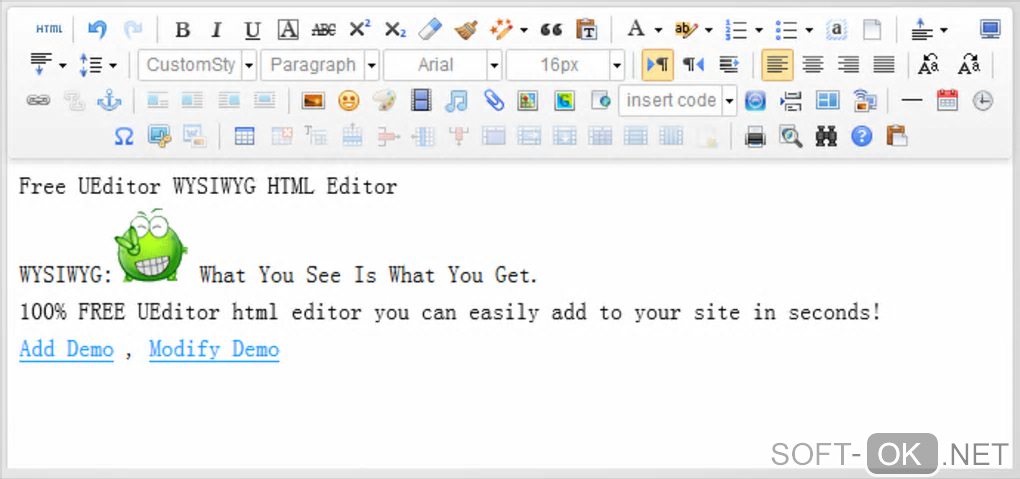The image size is (1020, 479).
Task: Open the highlight background color arrow
Action: tap(708, 29)
